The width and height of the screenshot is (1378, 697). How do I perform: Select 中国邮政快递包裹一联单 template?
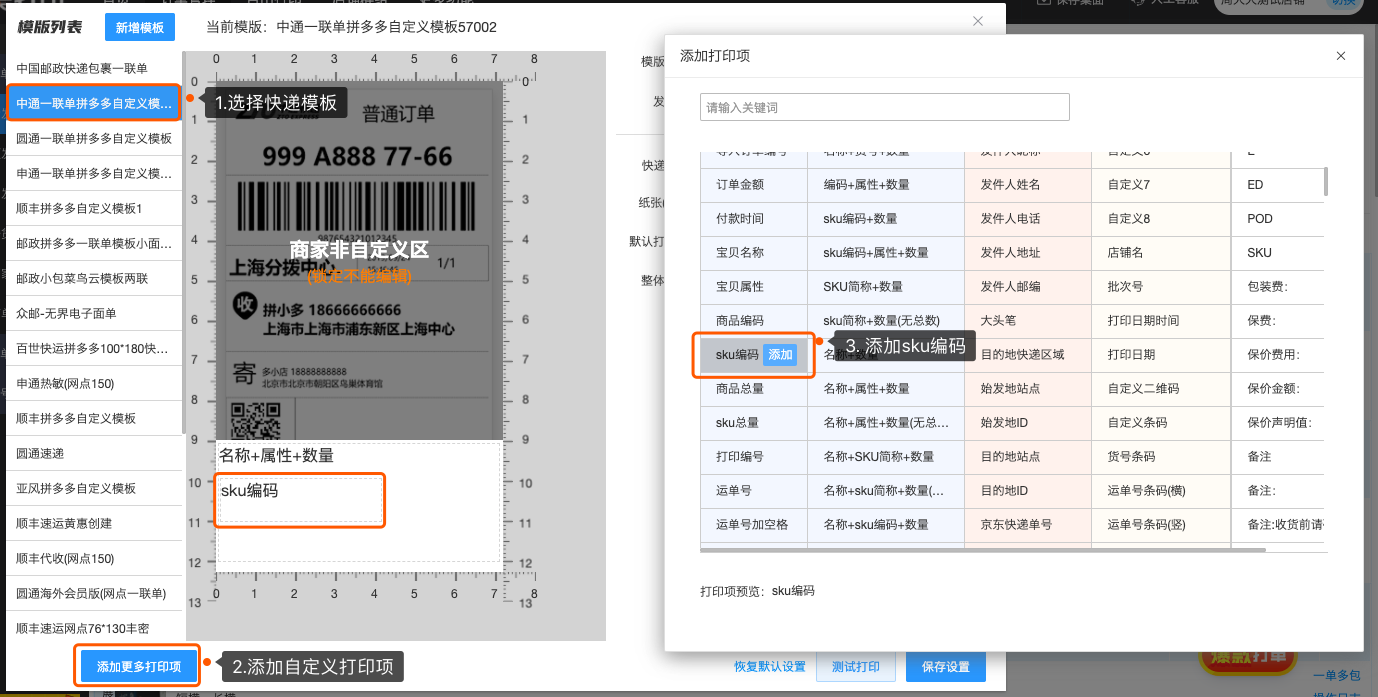pos(82,69)
